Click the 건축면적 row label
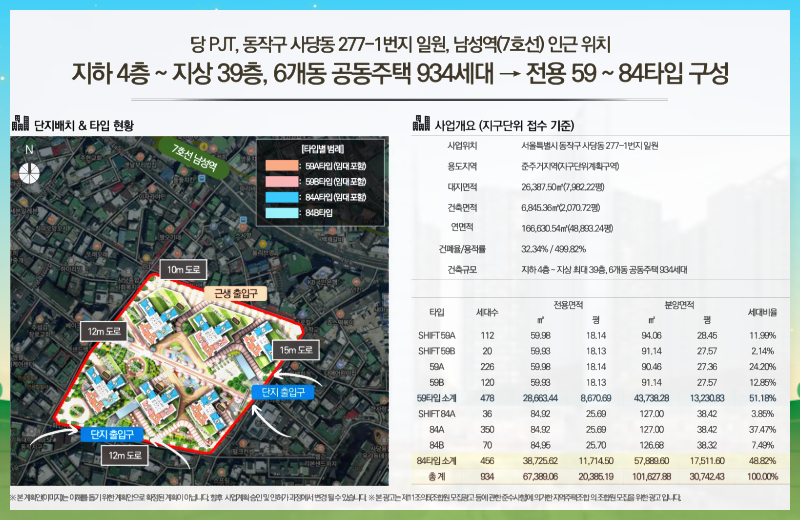This screenshot has width=800, height=520. (462, 208)
